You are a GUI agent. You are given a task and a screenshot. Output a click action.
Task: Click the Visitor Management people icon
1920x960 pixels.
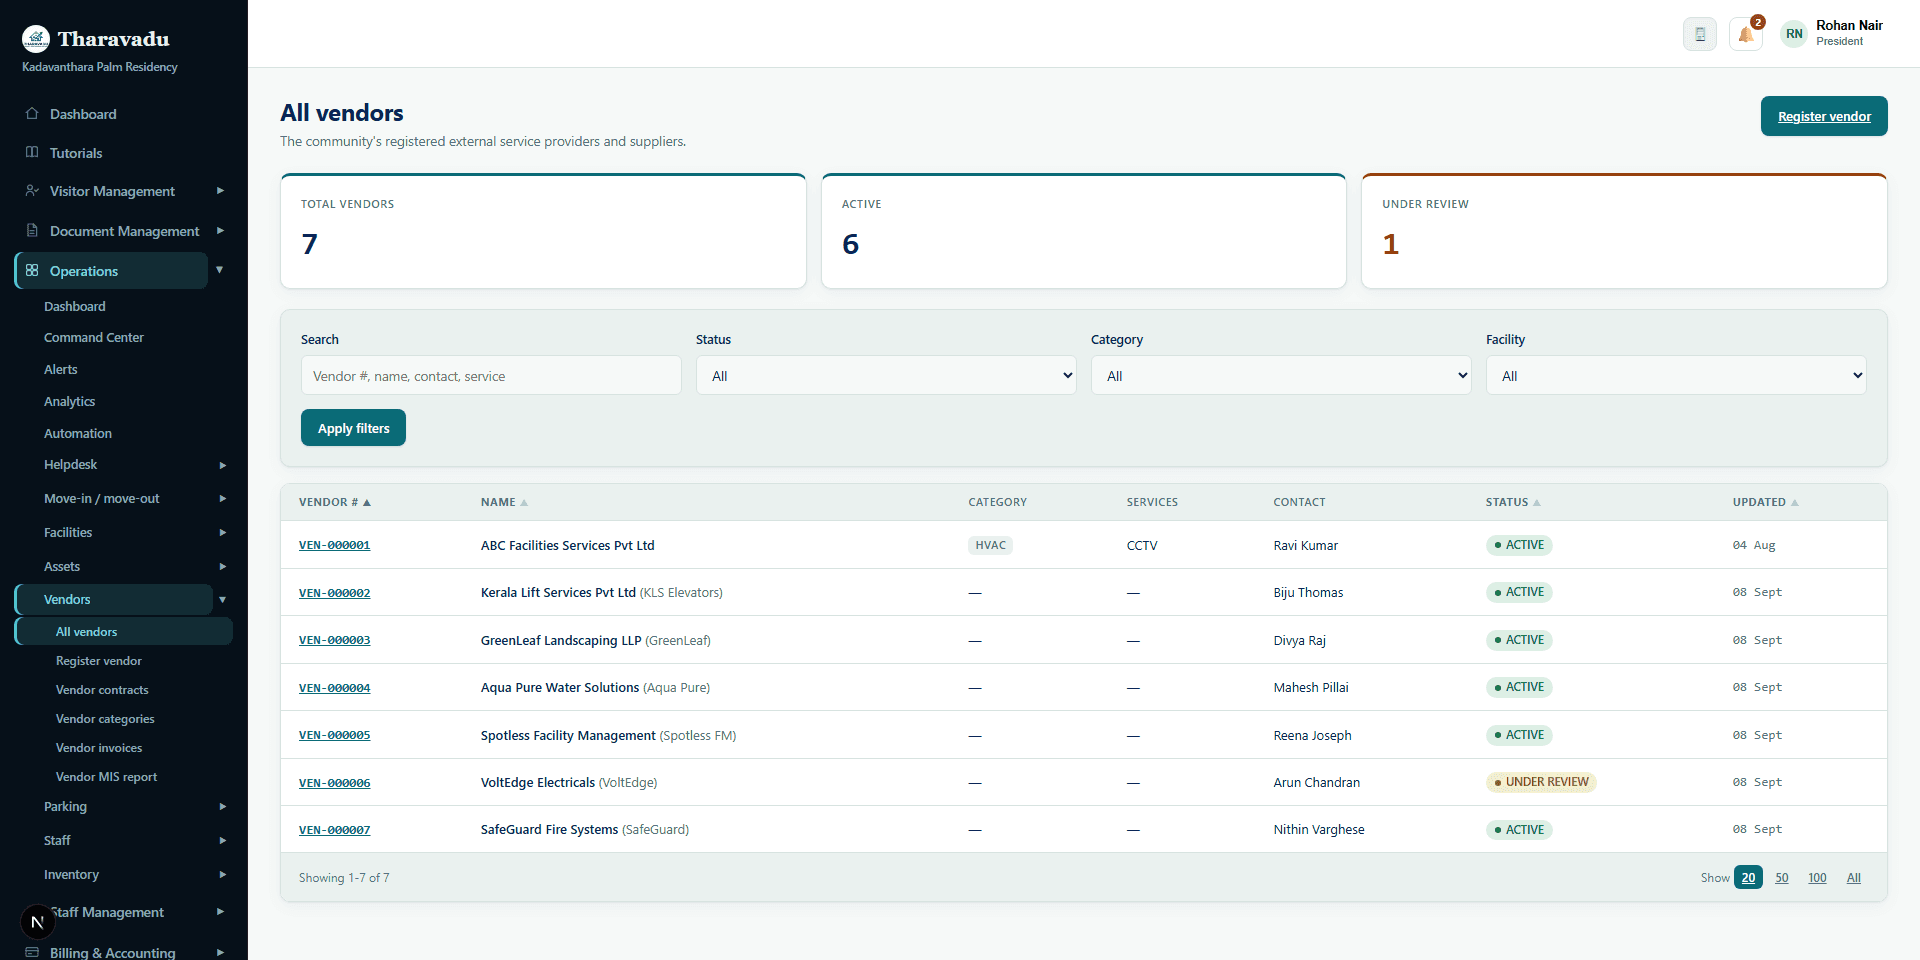pyautogui.click(x=32, y=190)
